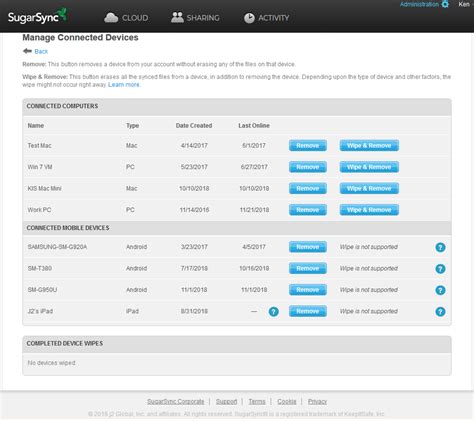Viewport: 474px width, 421px height.
Task: Select the SM-G950U name cell
Action: tap(42, 290)
